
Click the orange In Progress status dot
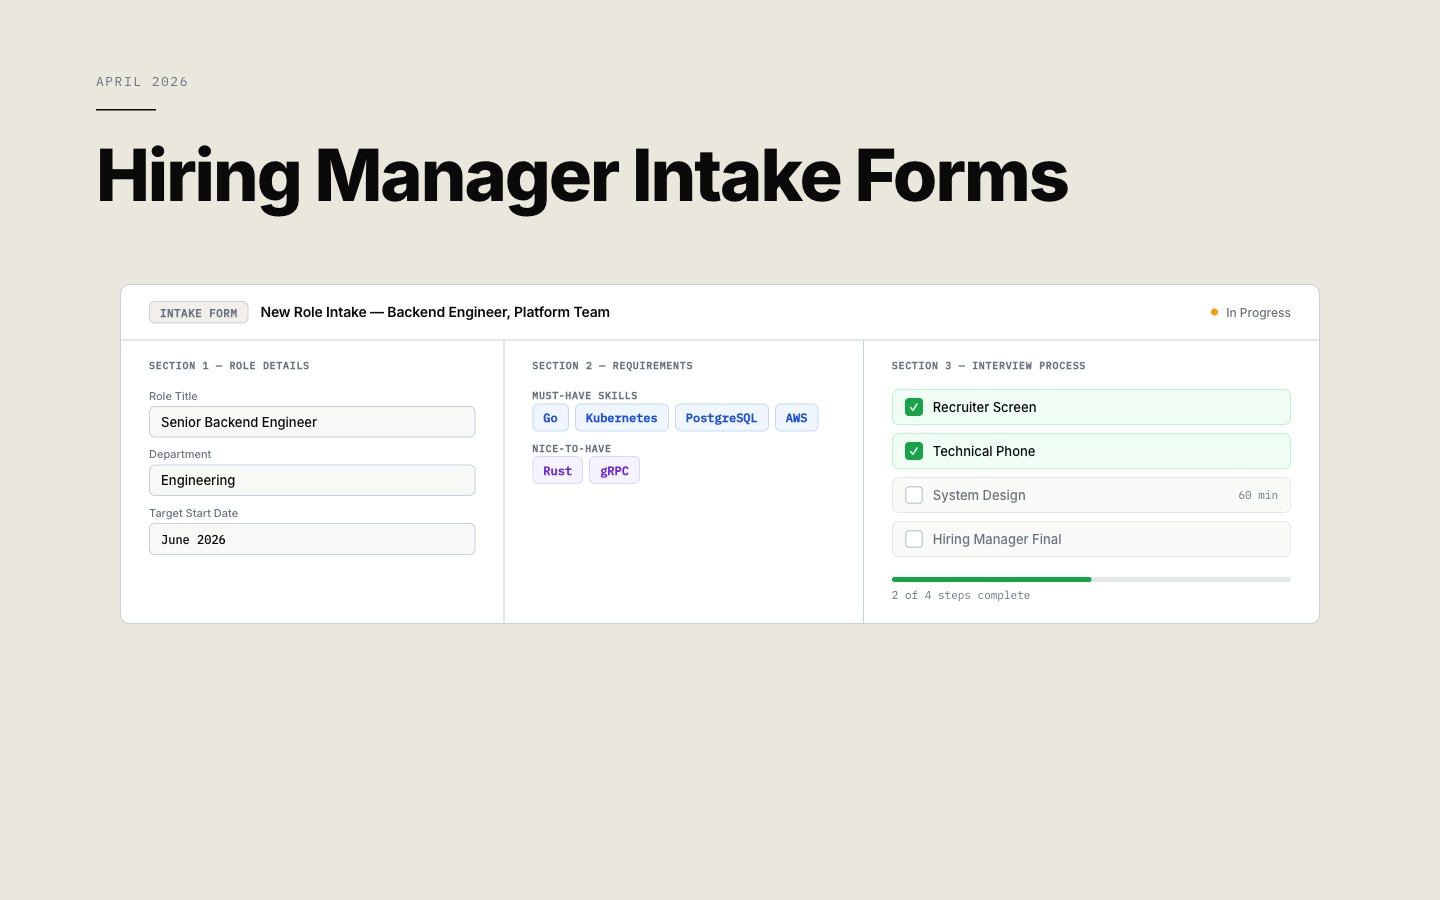1214,312
